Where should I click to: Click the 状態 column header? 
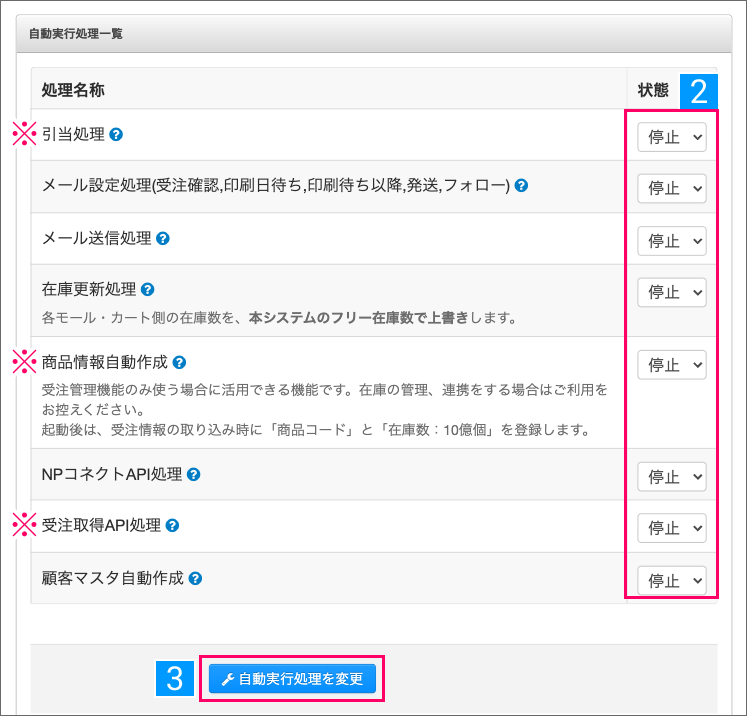tap(653, 90)
